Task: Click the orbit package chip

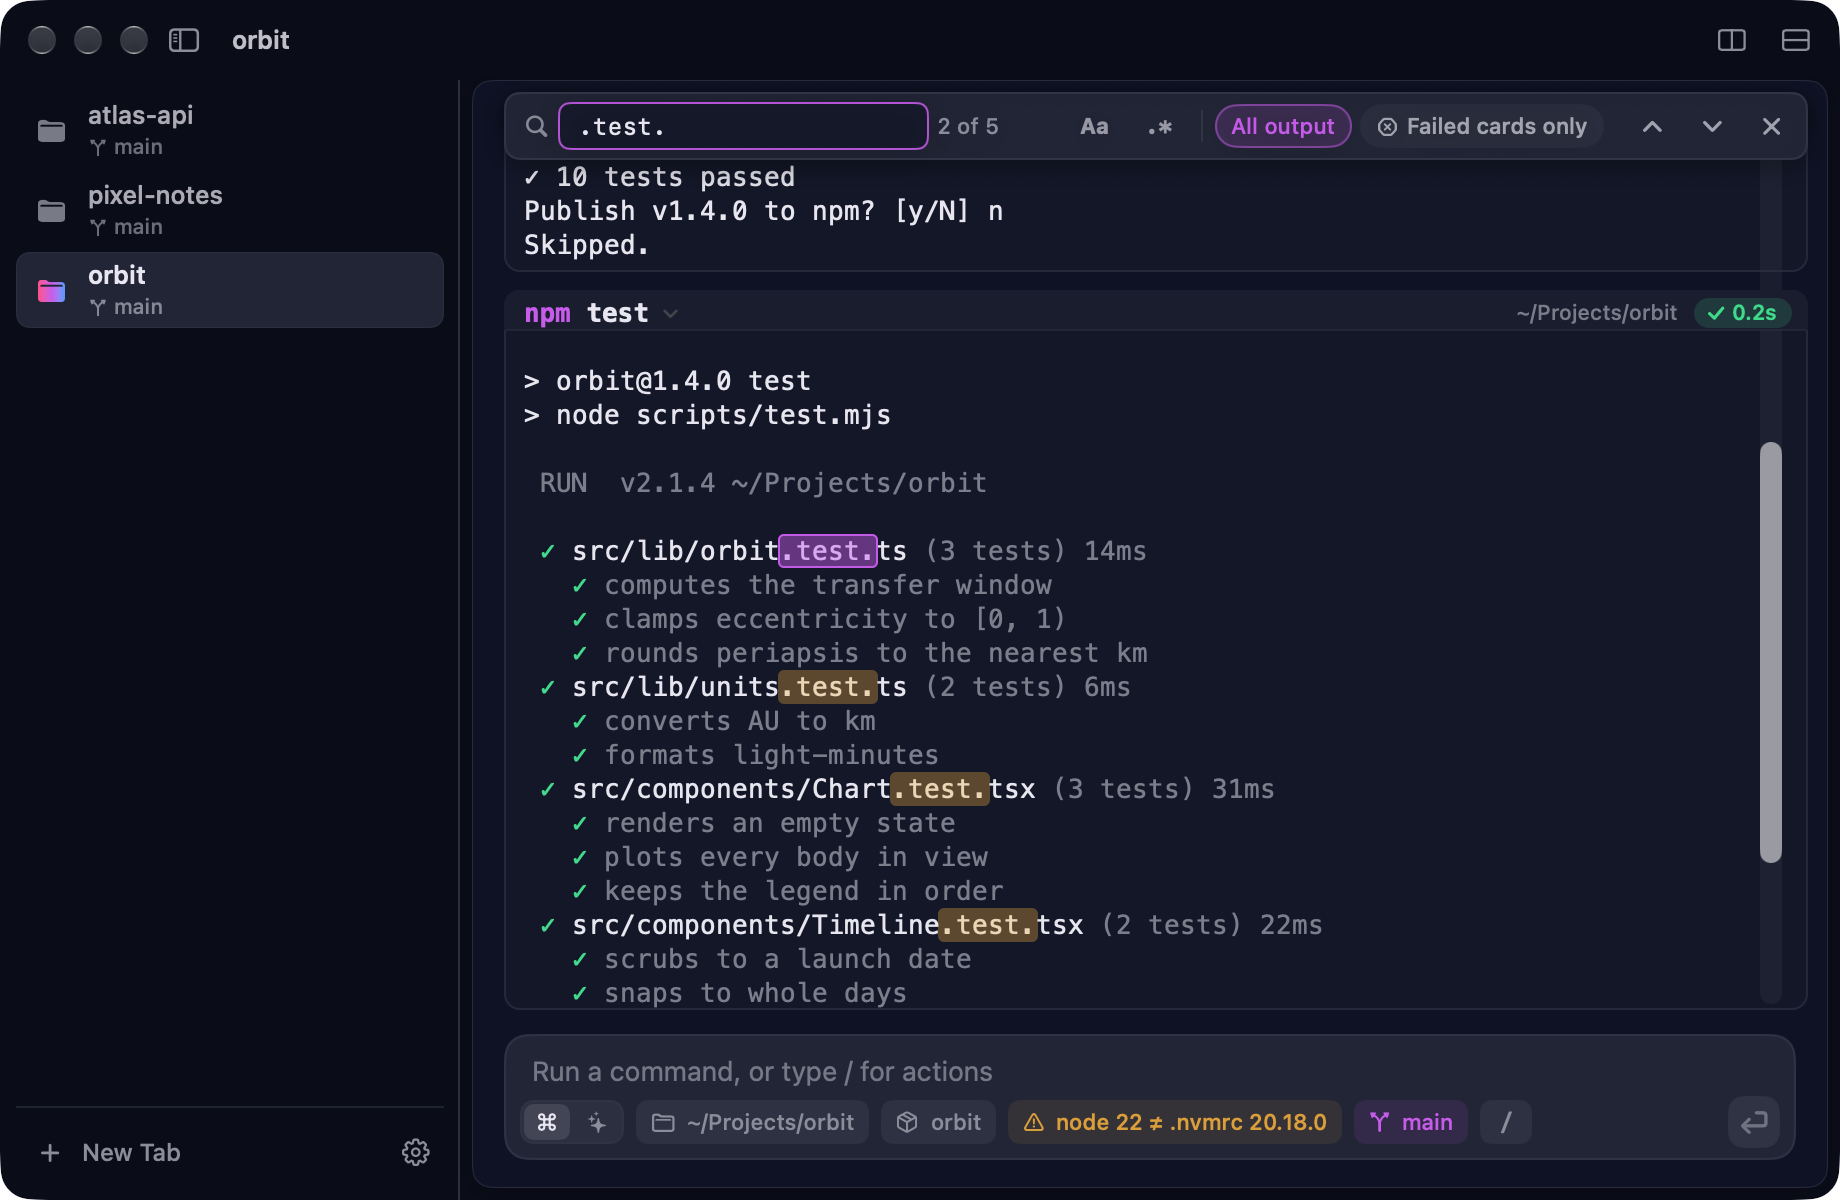Action: tap(938, 1122)
